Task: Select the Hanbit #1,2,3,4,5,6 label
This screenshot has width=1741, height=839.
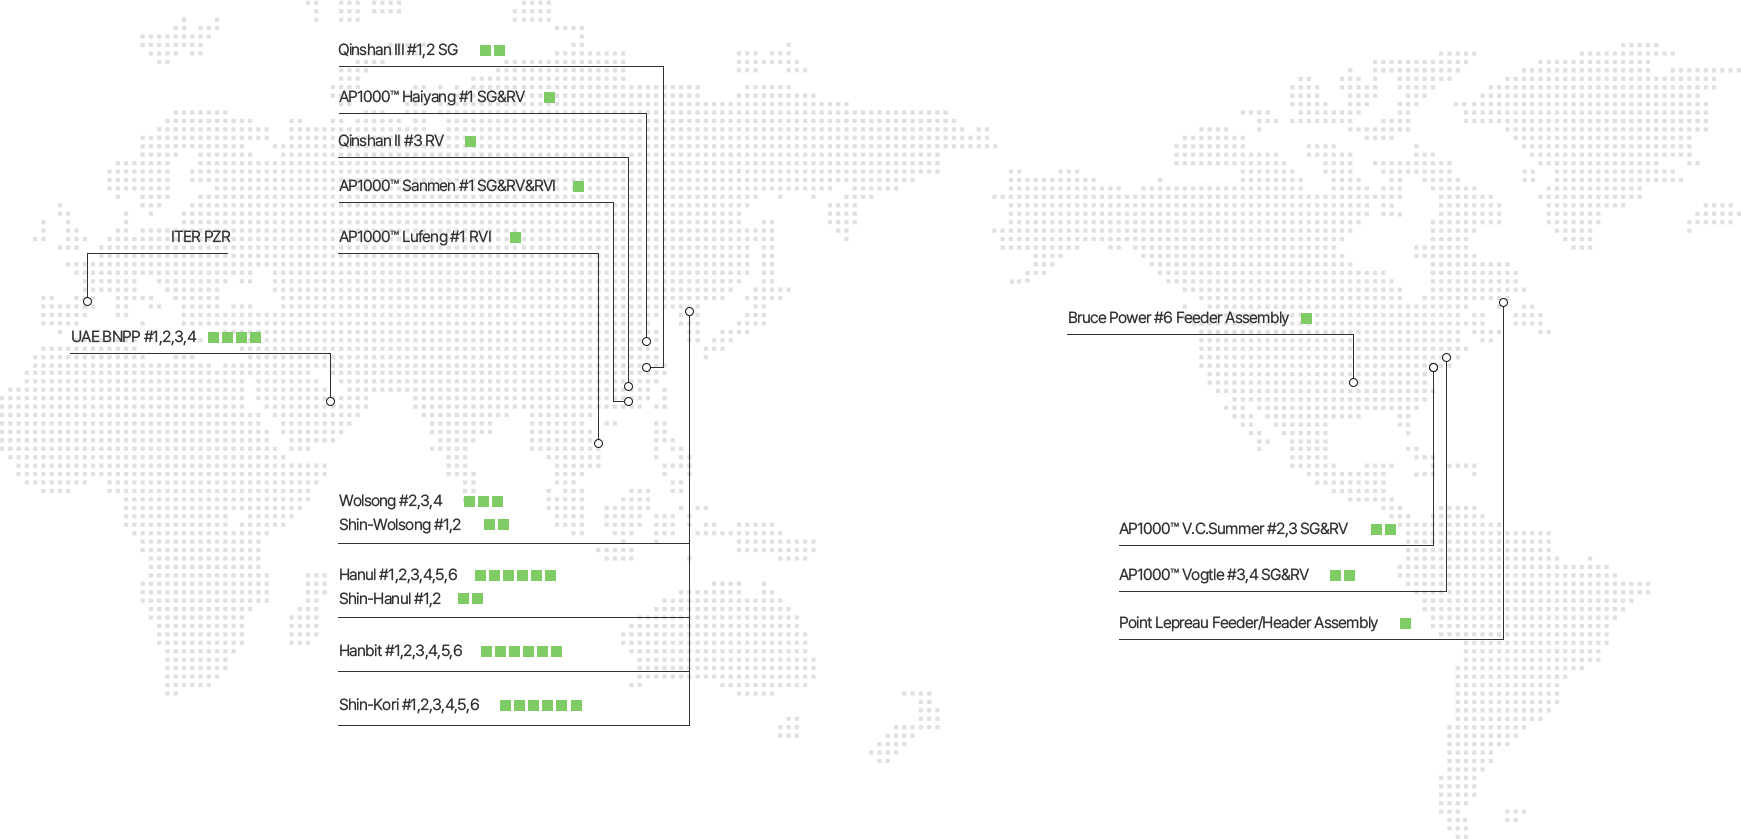Action: (x=401, y=651)
